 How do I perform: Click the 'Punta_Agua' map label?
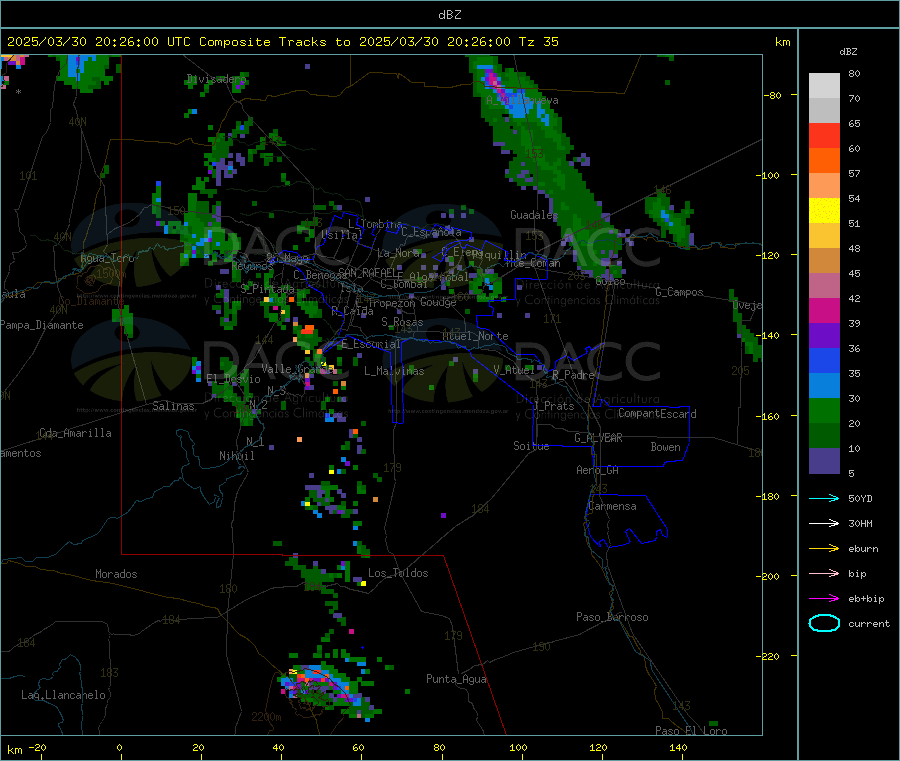[456, 679]
